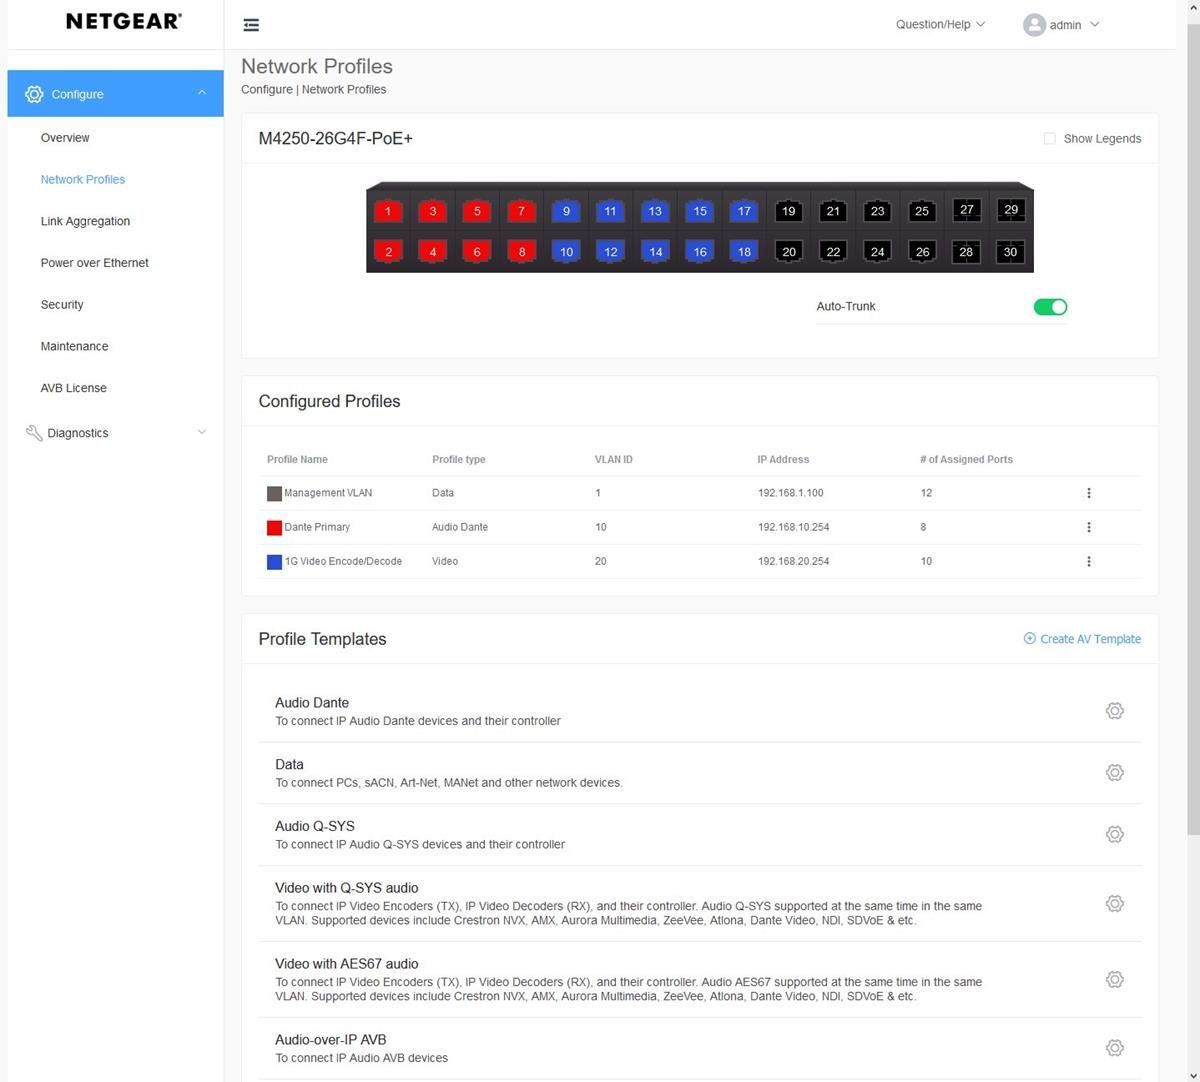
Task: Click the VLAN ID column header
Action: [614, 460]
